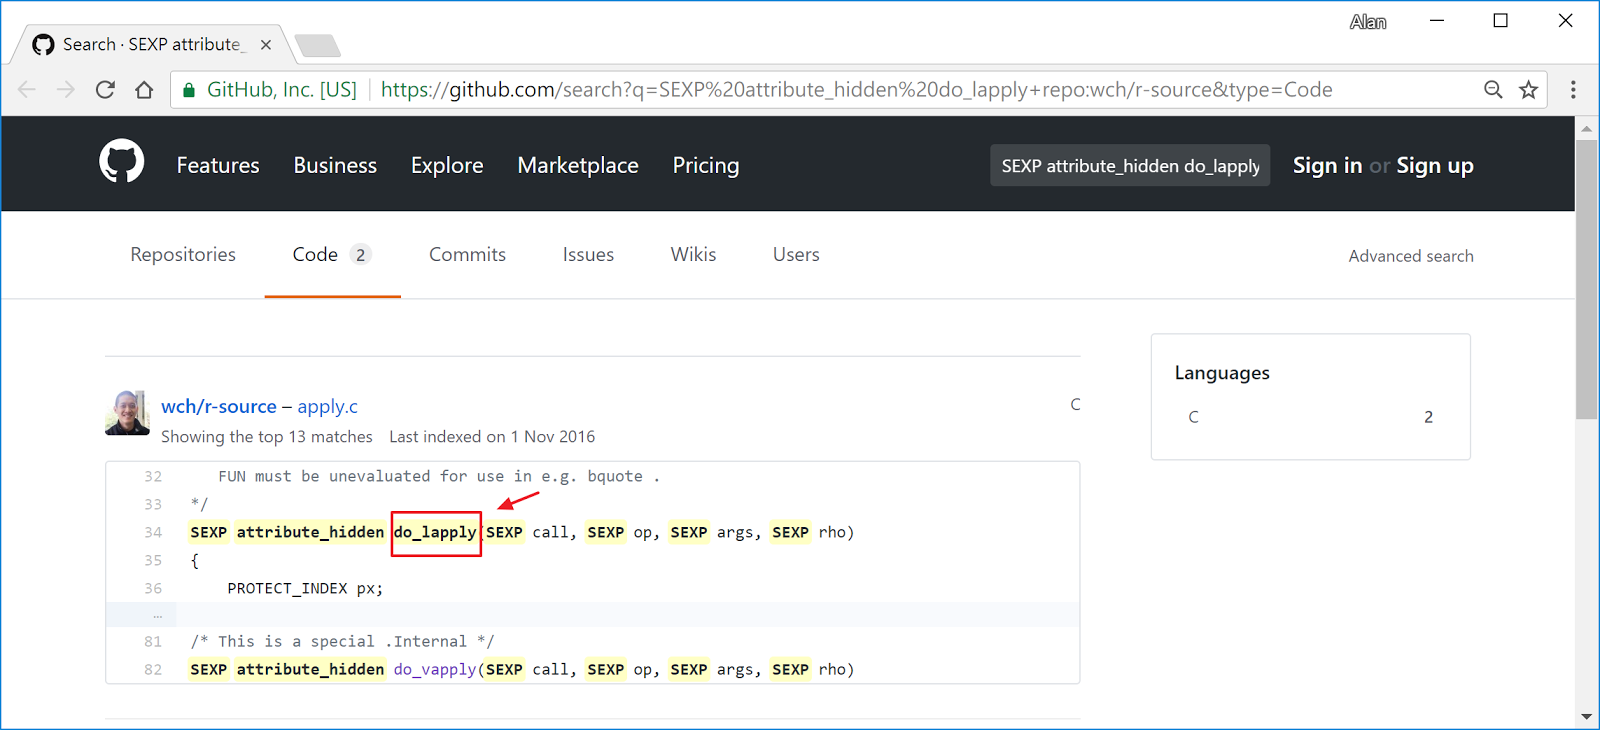Reload the page with the refresh icon
This screenshot has width=1600, height=730.
pos(105,90)
